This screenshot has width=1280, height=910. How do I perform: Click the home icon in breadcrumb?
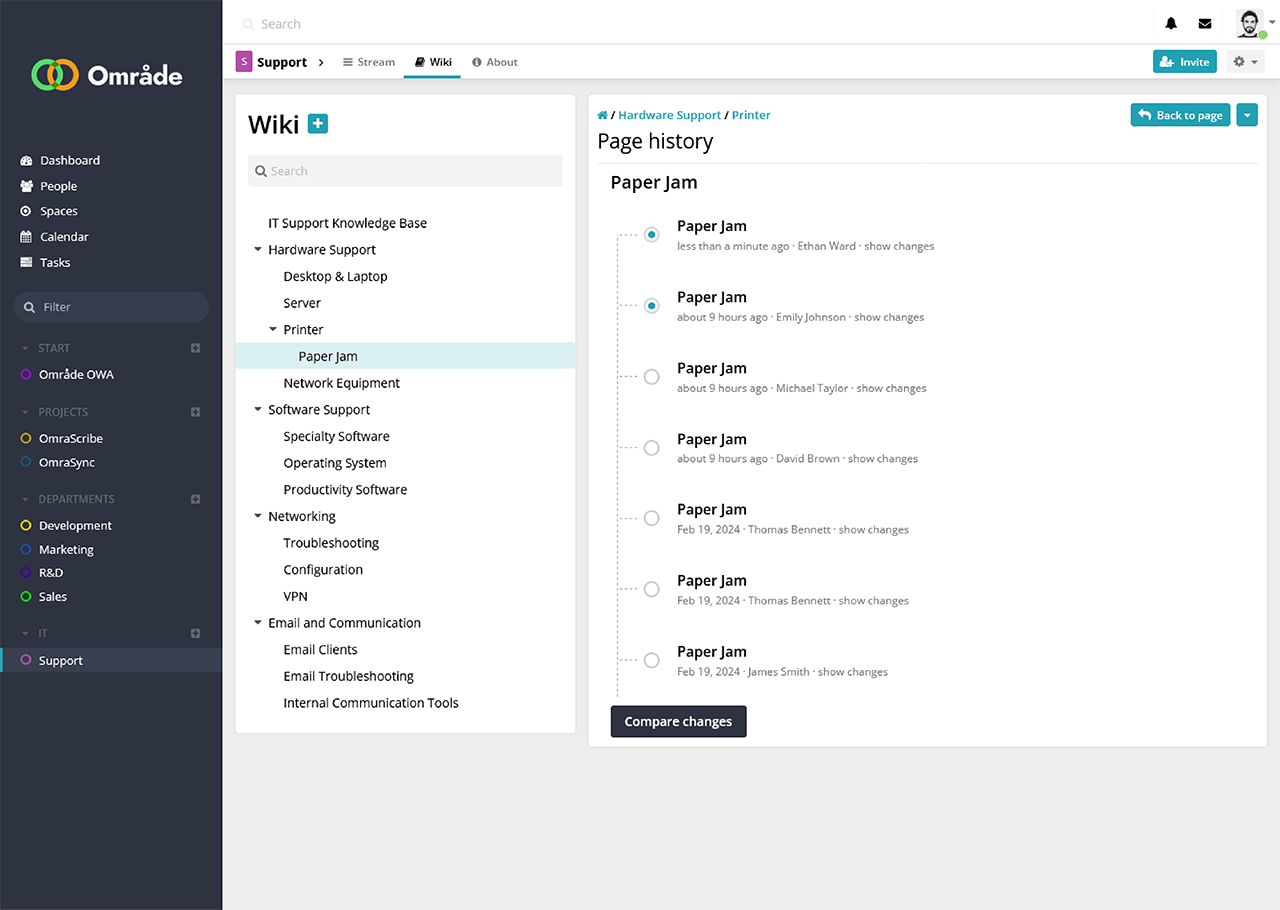(602, 116)
